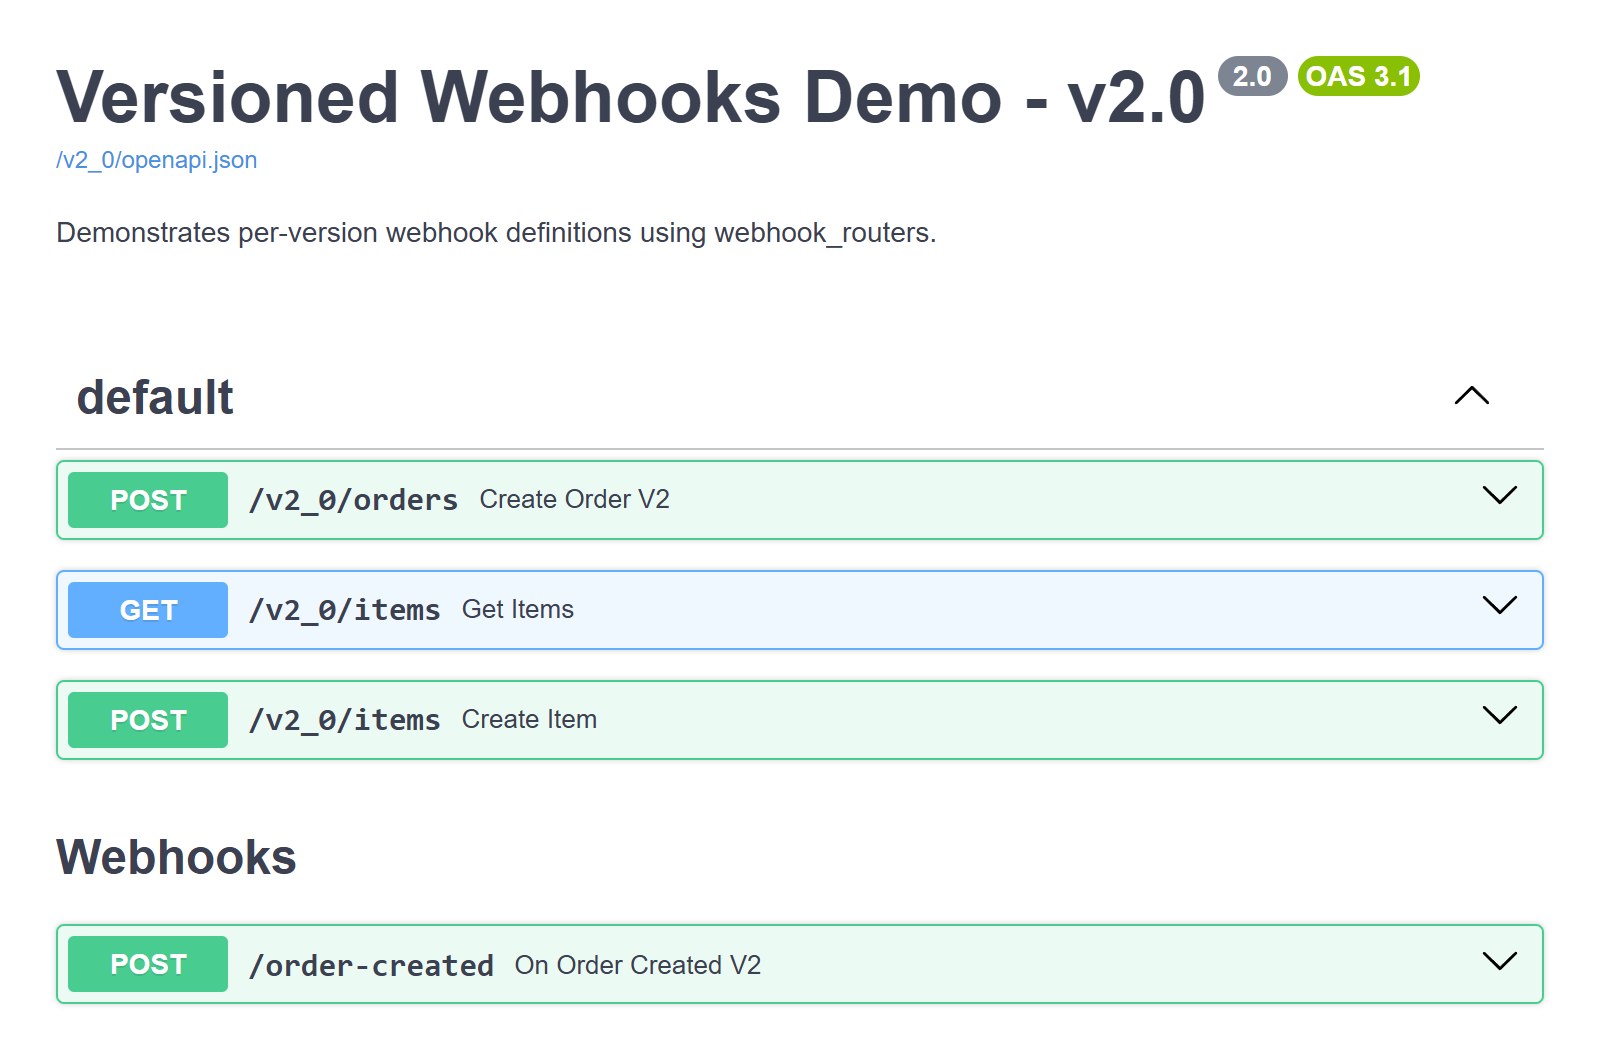Click the 'Create Order V2' summary

click(574, 499)
